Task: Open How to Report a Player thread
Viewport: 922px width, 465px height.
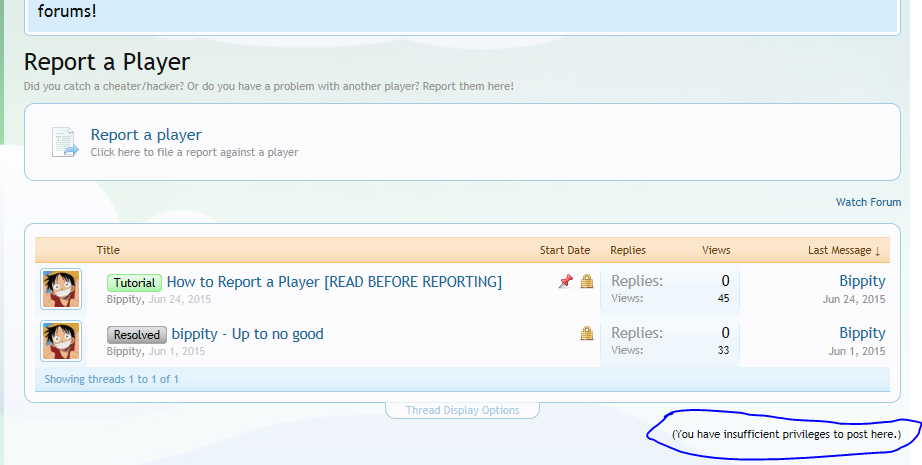Action: (x=334, y=282)
